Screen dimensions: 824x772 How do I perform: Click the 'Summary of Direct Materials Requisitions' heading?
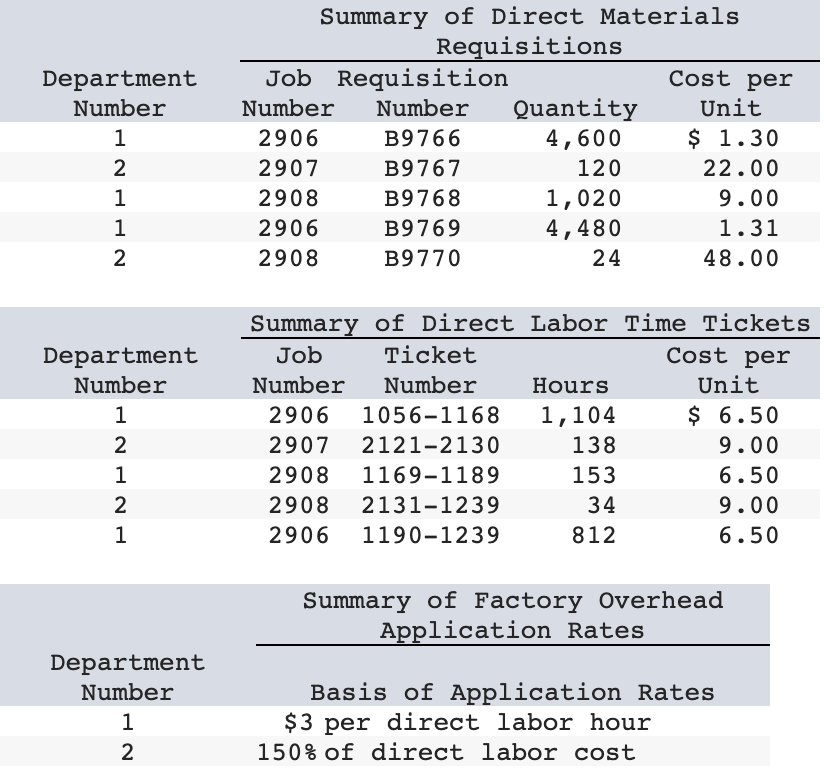tap(529, 32)
